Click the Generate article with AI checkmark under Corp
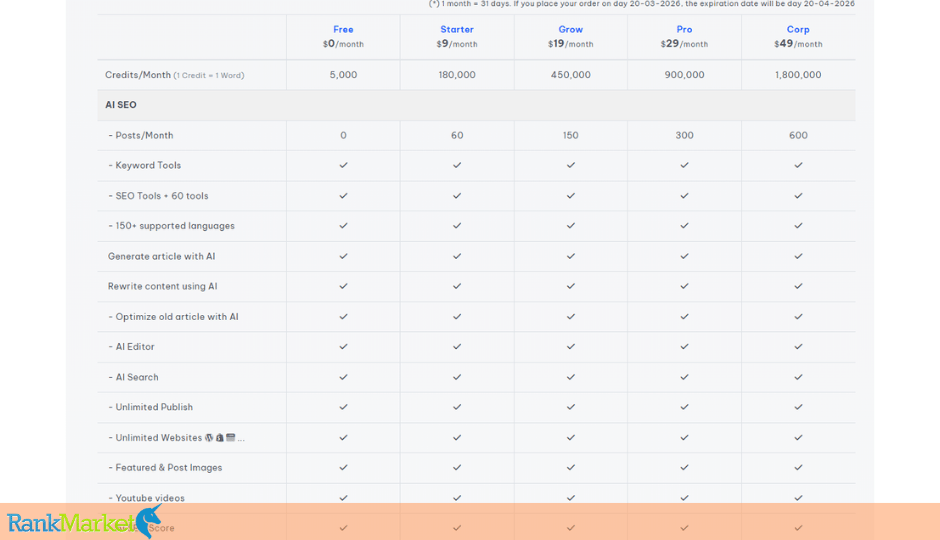 point(799,256)
